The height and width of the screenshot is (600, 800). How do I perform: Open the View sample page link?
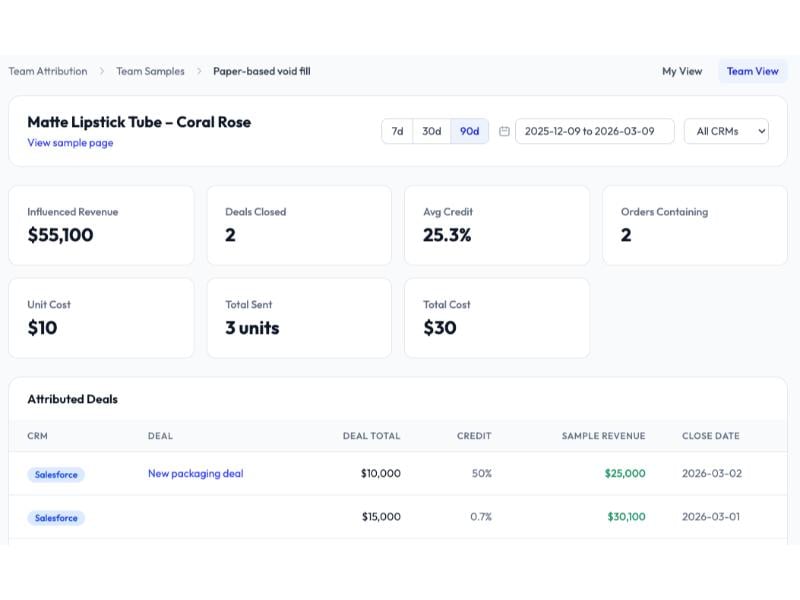[x=70, y=143]
